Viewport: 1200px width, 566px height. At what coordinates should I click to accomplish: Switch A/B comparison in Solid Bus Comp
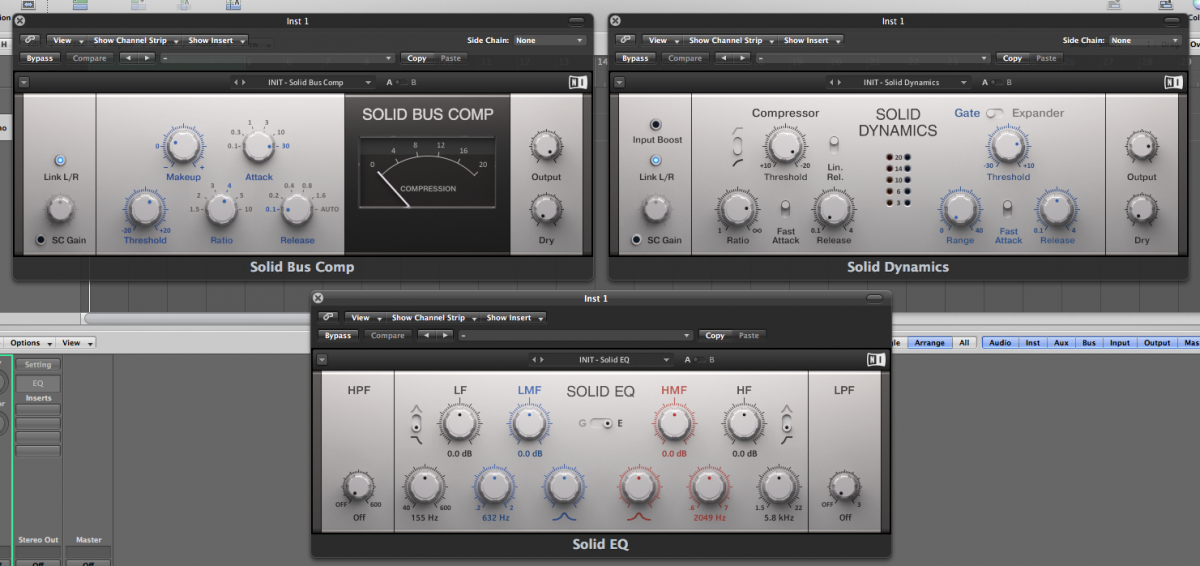pos(400,82)
